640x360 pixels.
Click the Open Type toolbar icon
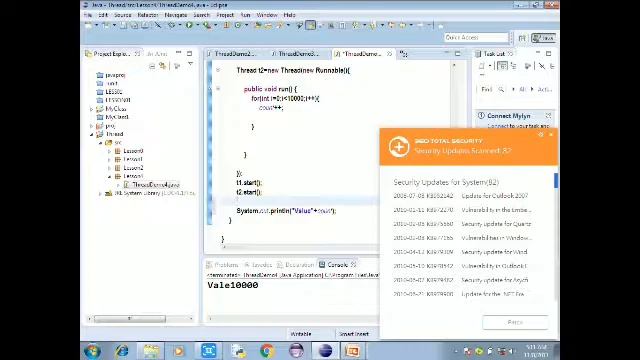(258, 25)
